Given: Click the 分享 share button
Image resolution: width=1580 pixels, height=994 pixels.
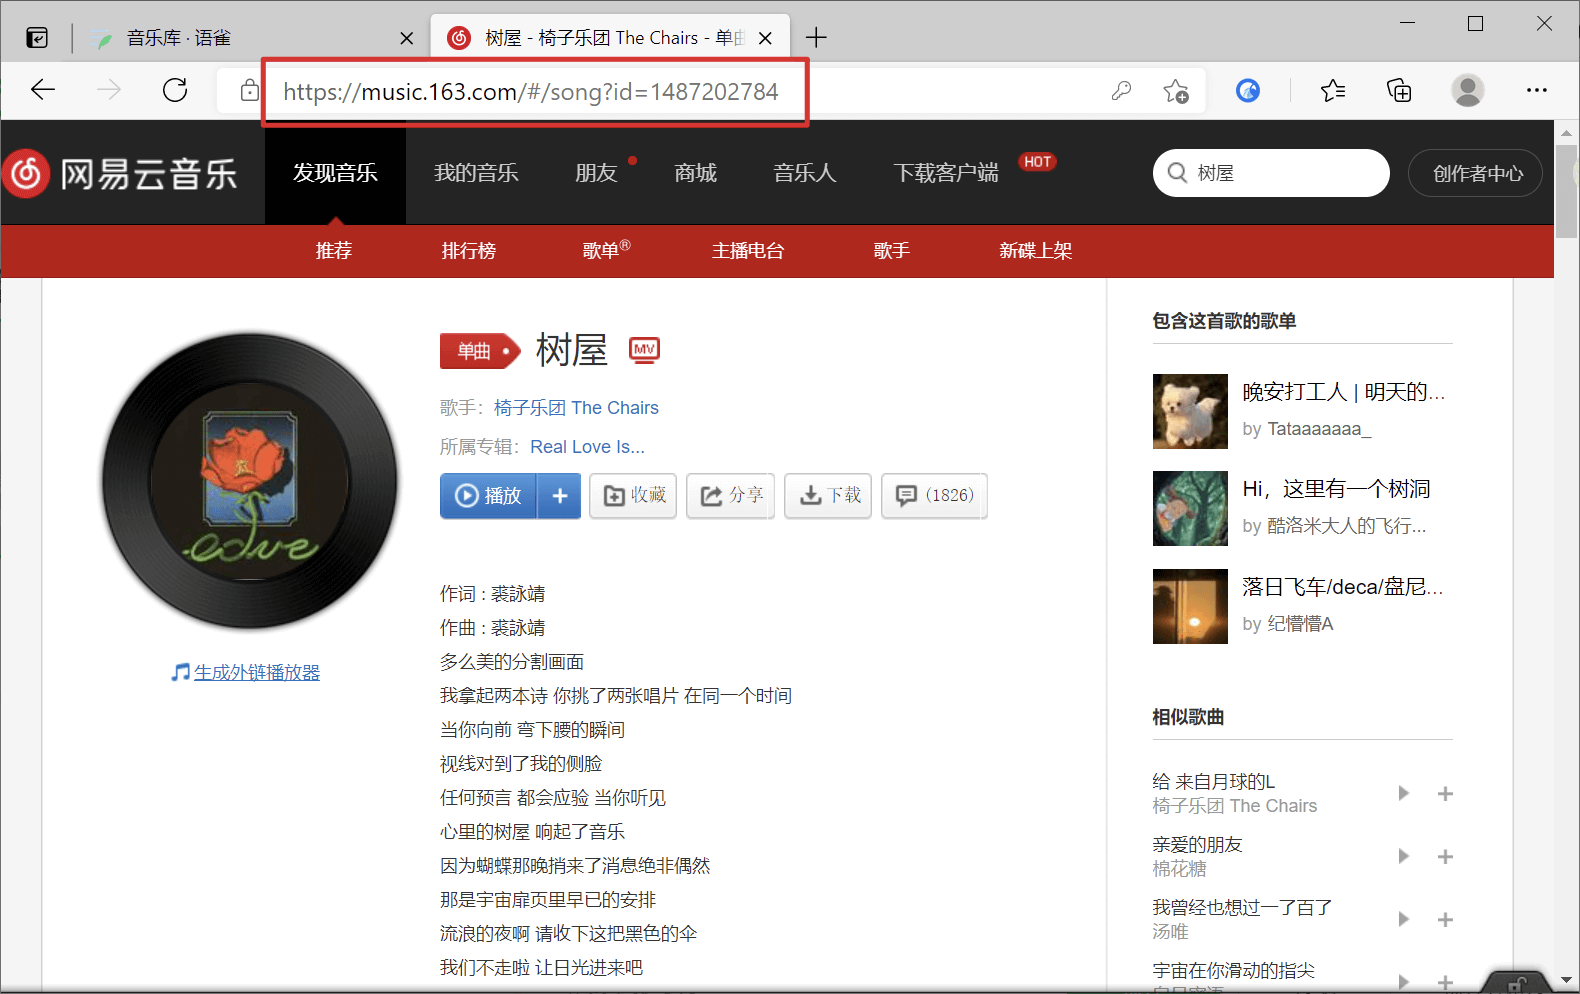Looking at the screenshot, I should pyautogui.click(x=731, y=495).
